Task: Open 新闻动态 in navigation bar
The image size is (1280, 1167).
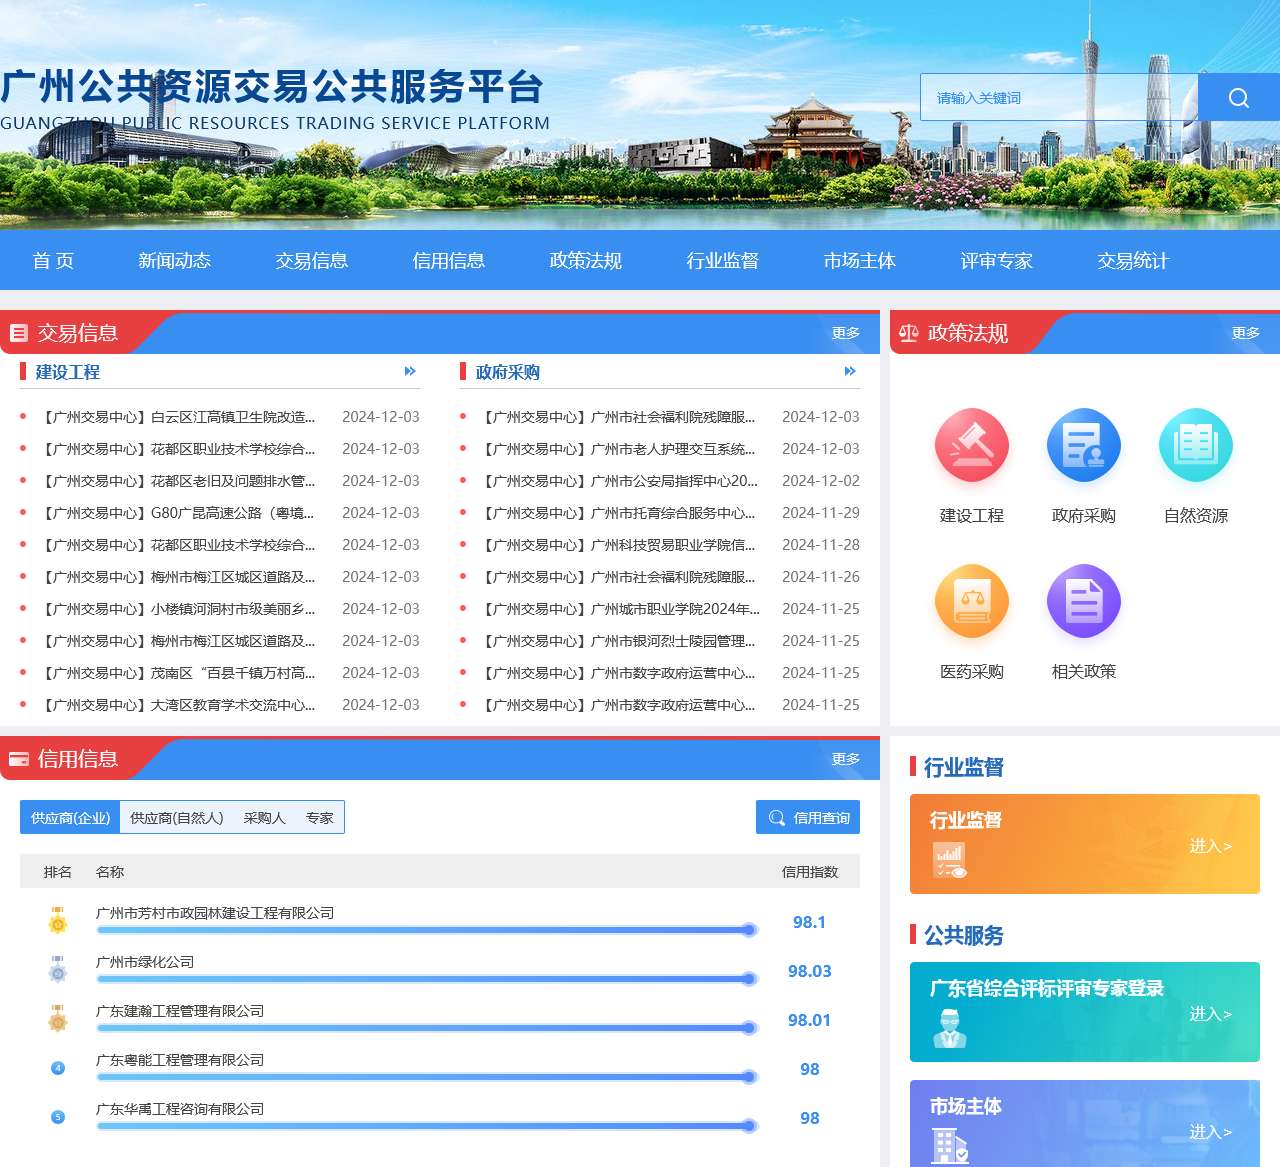Action: click(x=174, y=261)
